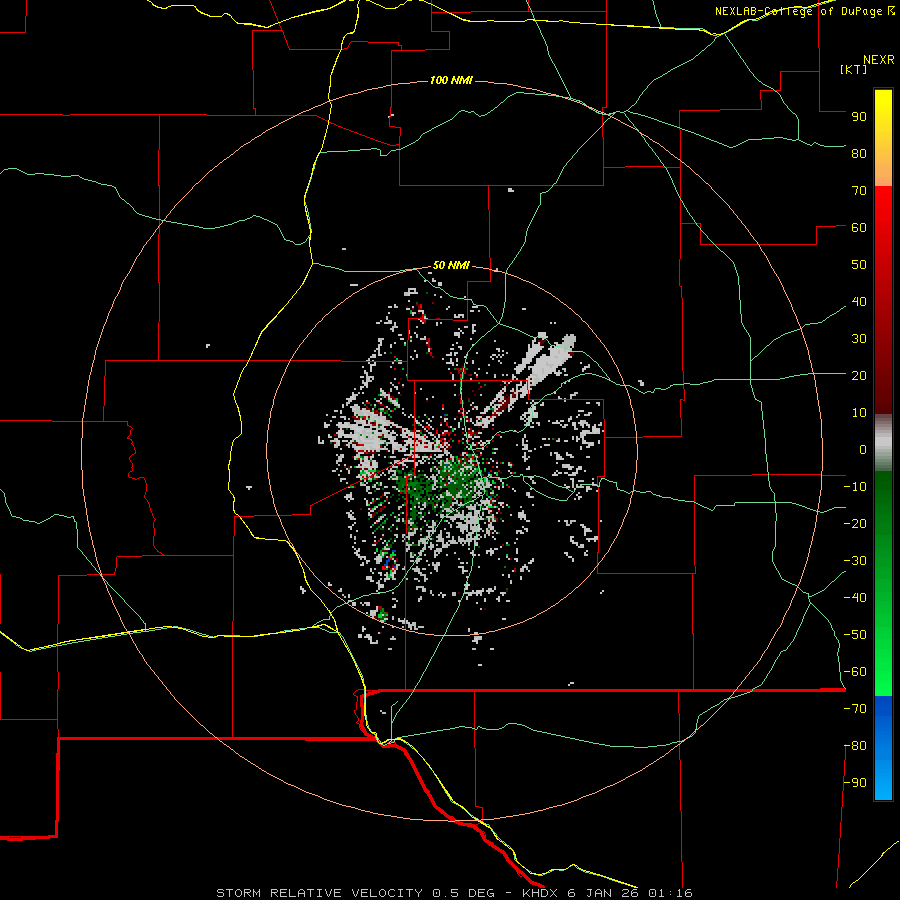
Task: Click the -70 value on the velocity scale
Action: pyautogui.click(x=855, y=709)
